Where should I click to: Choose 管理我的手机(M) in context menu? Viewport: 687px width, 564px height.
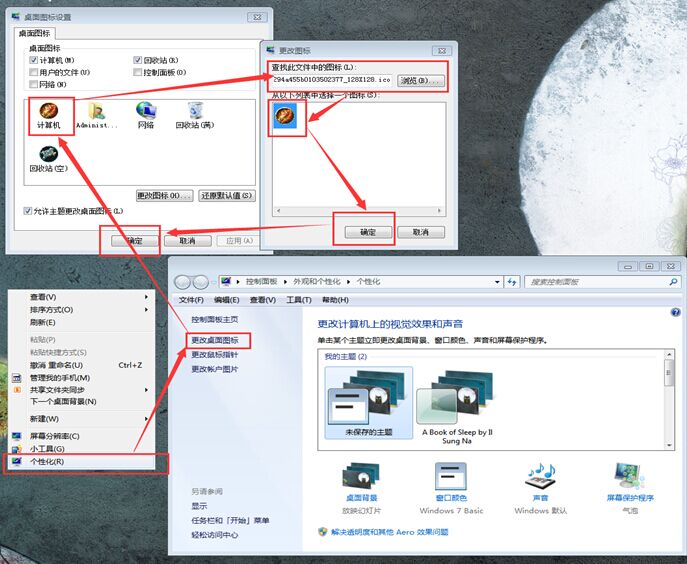[x=81, y=378]
